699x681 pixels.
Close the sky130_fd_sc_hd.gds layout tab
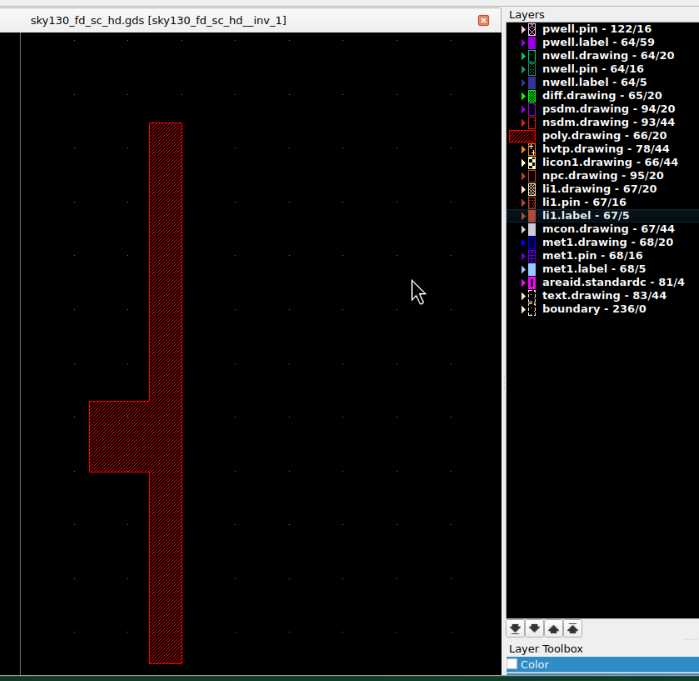click(484, 20)
